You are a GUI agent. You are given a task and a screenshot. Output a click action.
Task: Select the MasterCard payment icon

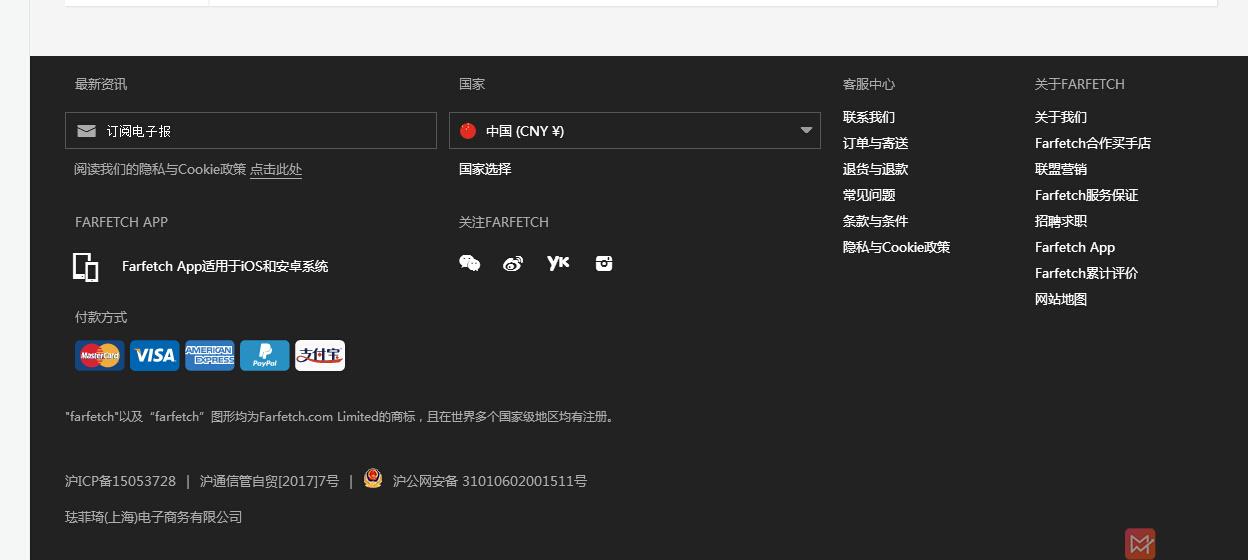[x=100, y=355]
